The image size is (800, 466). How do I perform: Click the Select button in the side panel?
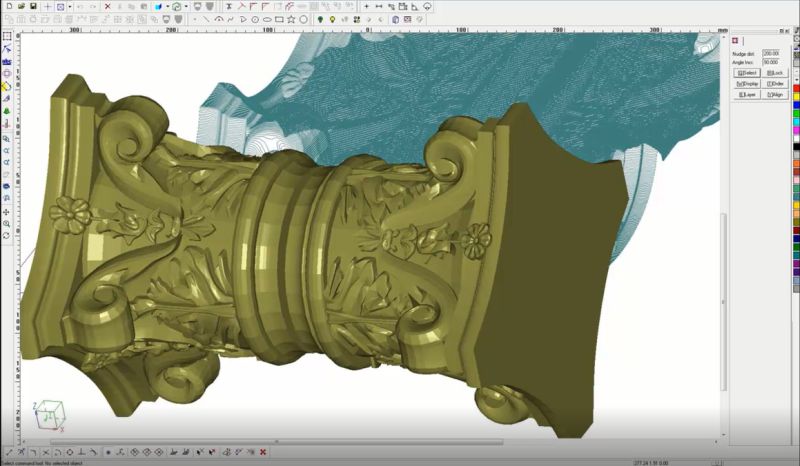tap(747, 73)
